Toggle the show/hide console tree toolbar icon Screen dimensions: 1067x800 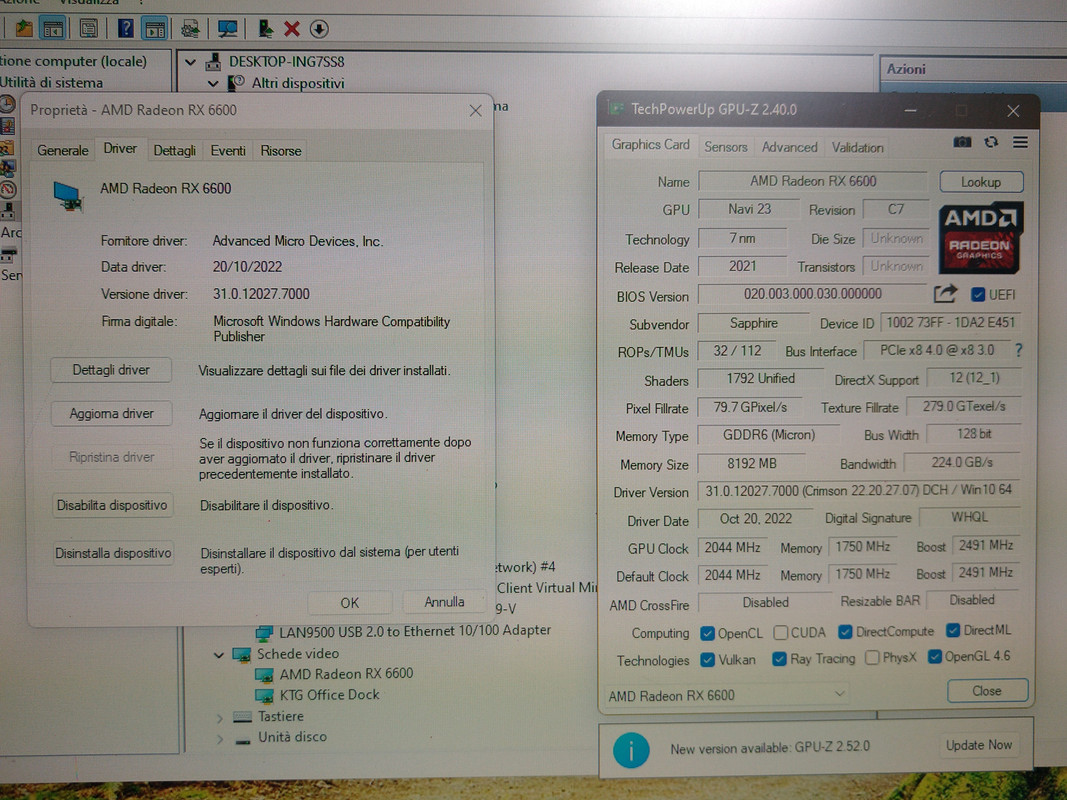53,29
